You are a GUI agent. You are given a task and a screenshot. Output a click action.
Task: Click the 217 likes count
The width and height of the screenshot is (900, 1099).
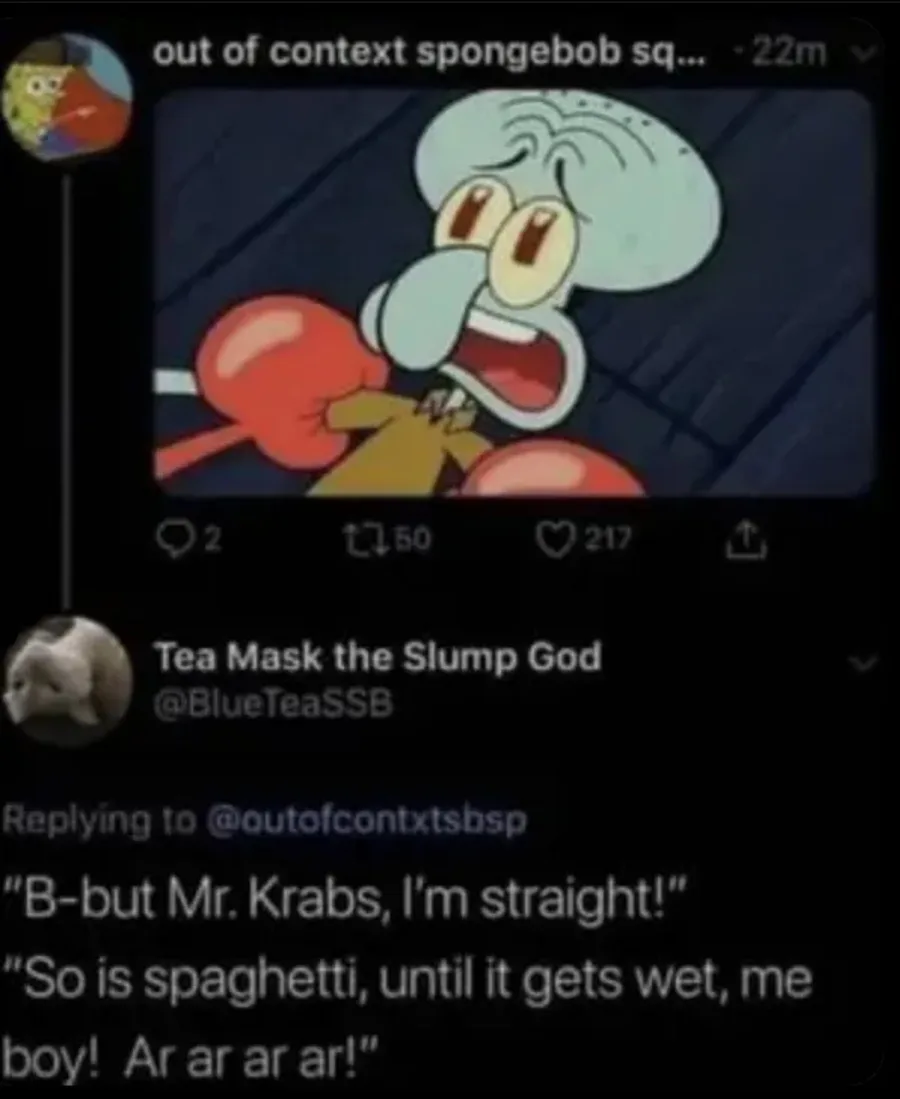pos(608,538)
